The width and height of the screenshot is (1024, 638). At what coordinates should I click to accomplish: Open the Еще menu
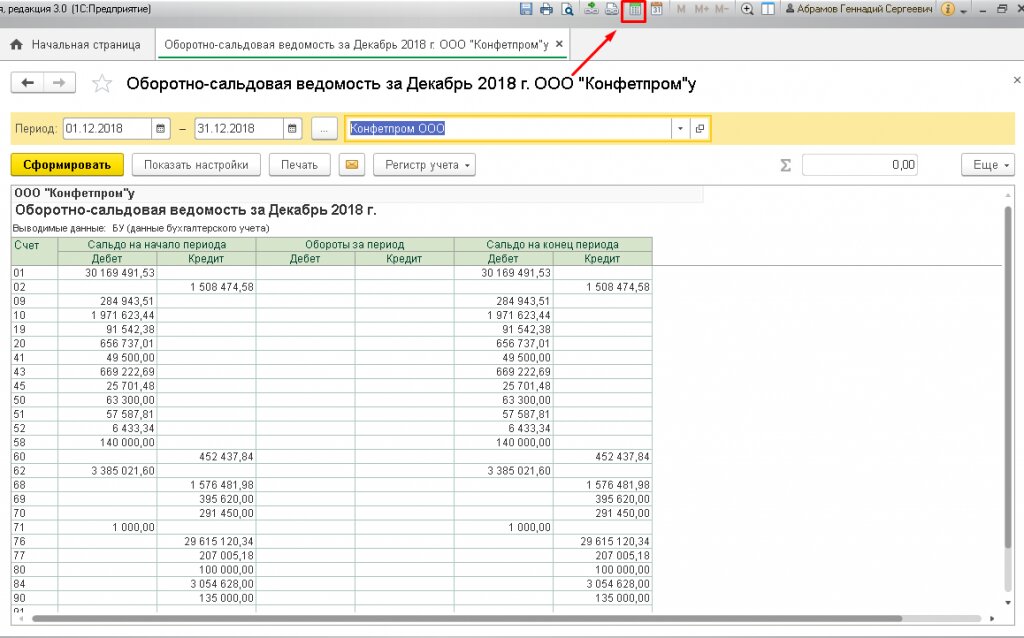tap(987, 165)
